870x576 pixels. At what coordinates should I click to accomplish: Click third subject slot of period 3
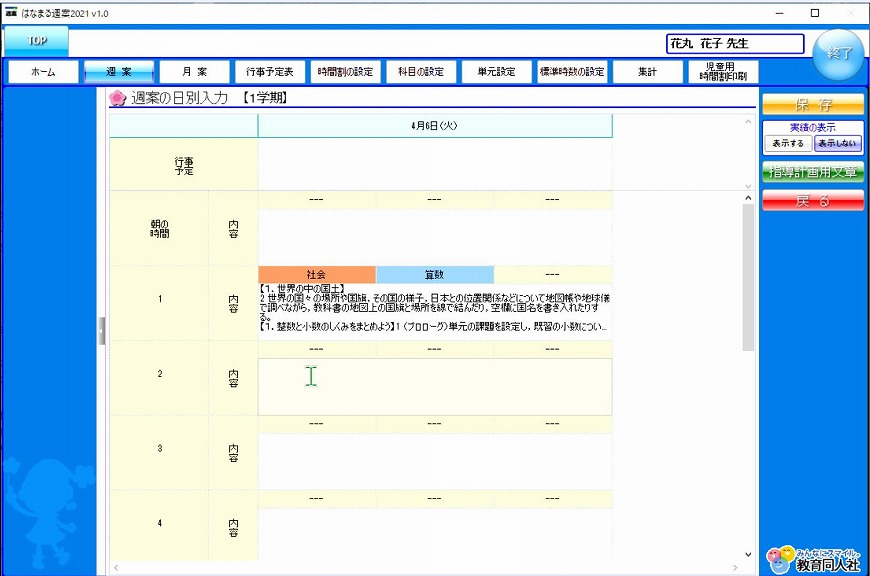553,424
